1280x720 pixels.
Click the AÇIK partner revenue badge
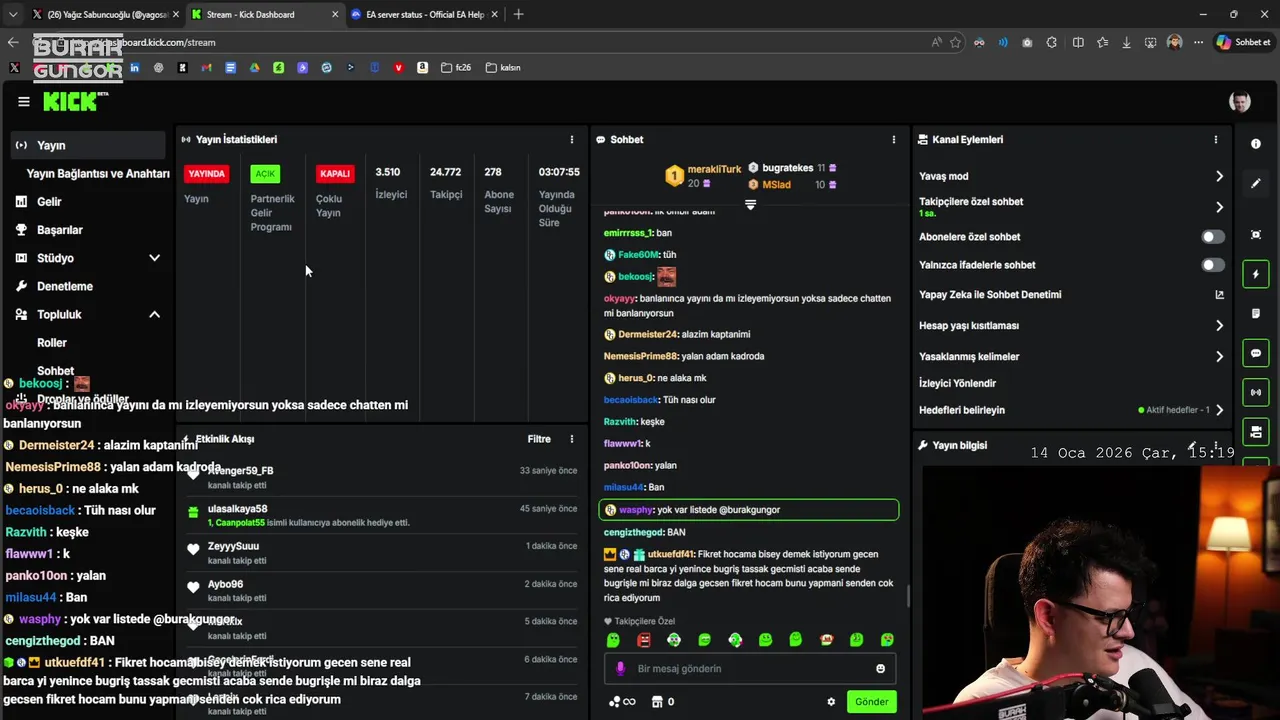click(265, 174)
